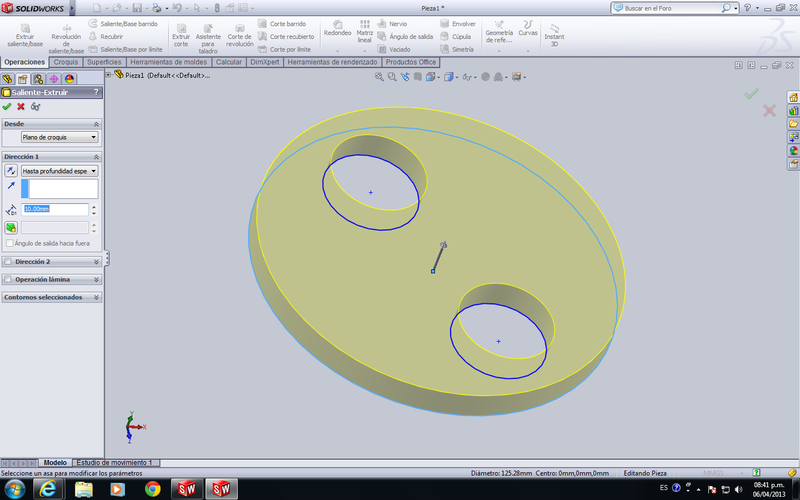Viewport: 800px width, 500px height.
Task: Open the PropertyManager tab icon
Action: tap(22, 79)
